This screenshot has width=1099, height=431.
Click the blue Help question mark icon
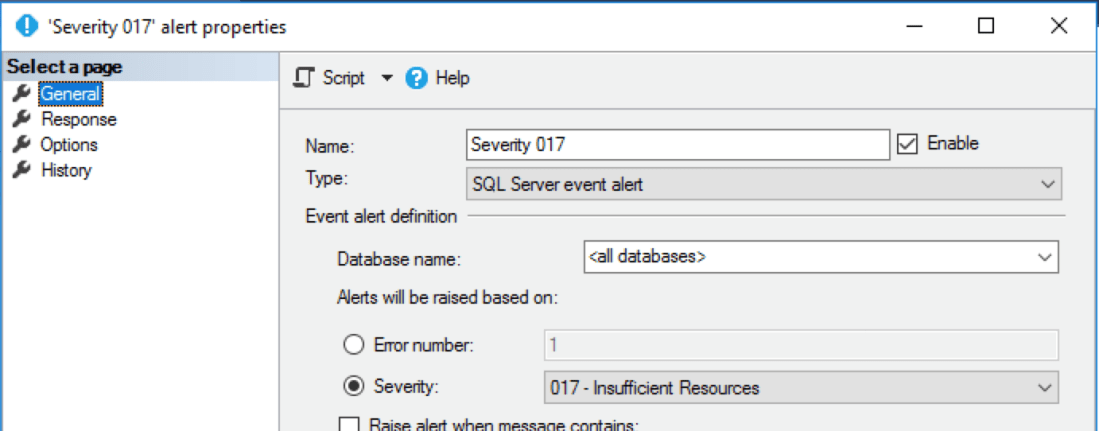click(x=417, y=78)
